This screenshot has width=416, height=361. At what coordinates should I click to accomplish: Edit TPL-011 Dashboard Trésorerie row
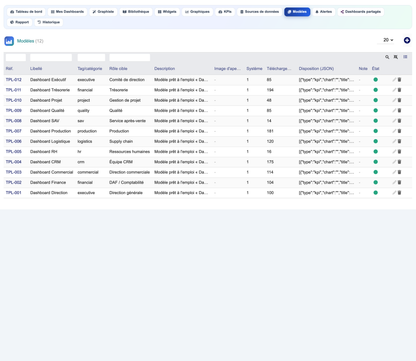coord(394,90)
